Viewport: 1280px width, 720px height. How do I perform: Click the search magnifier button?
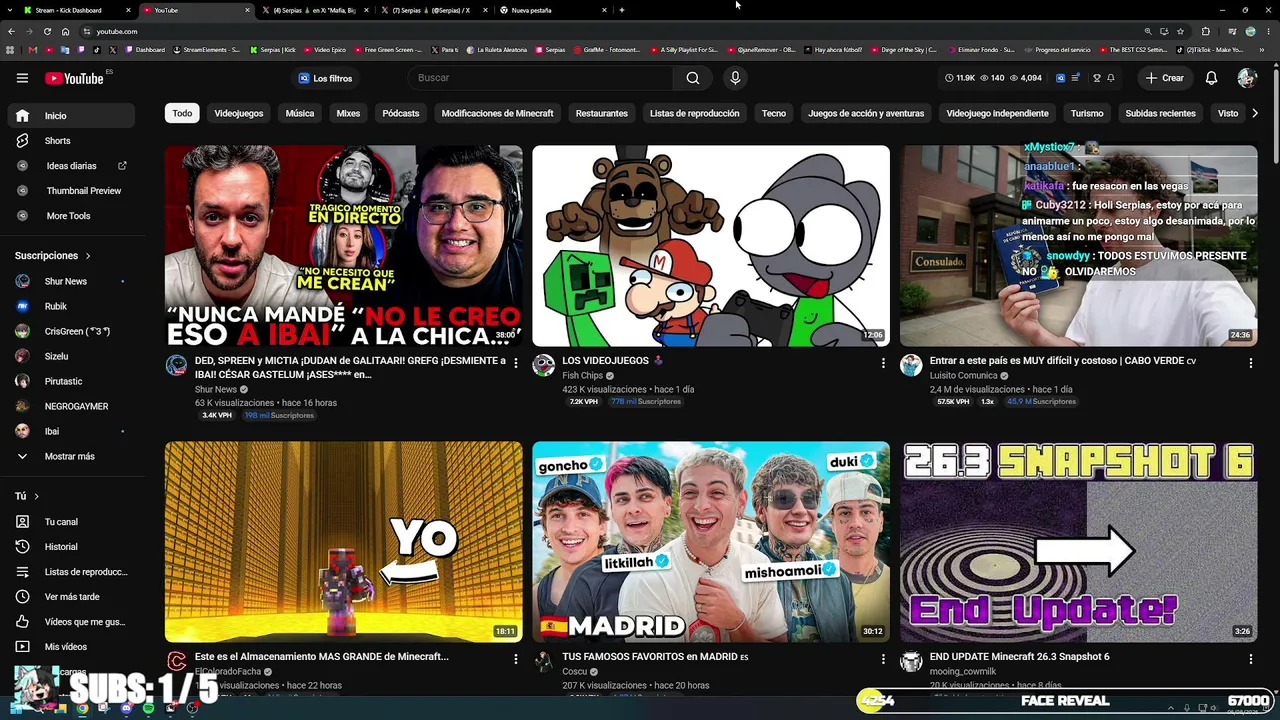coord(692,78)
